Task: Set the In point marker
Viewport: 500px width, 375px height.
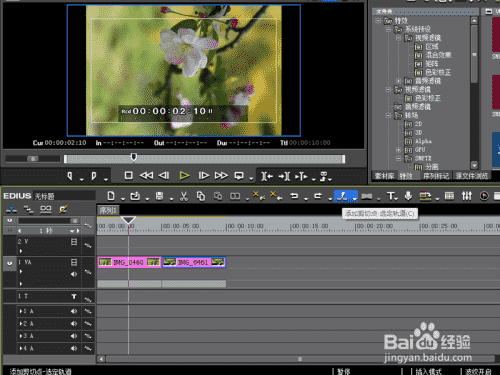Action: [x=70, y=176]
